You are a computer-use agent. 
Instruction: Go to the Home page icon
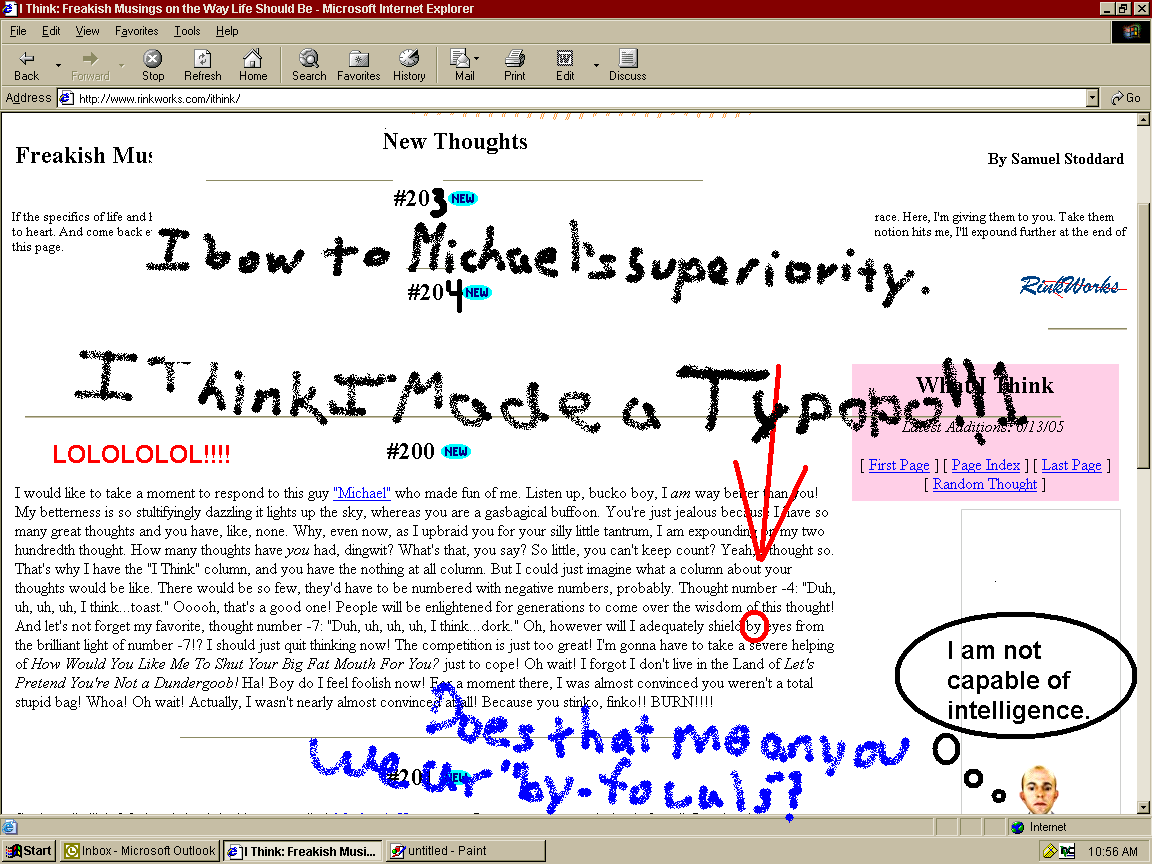(253, 59)
